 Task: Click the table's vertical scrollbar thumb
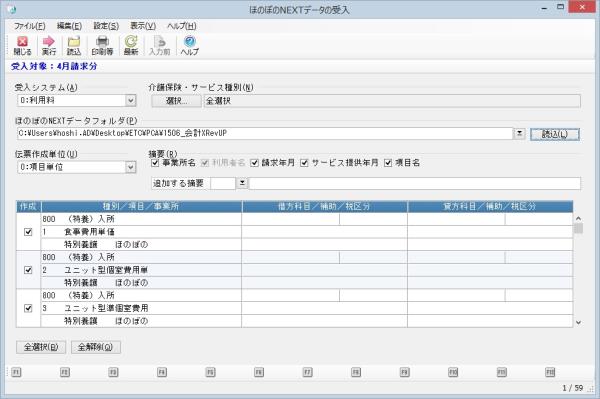click(x=578, y=228)
